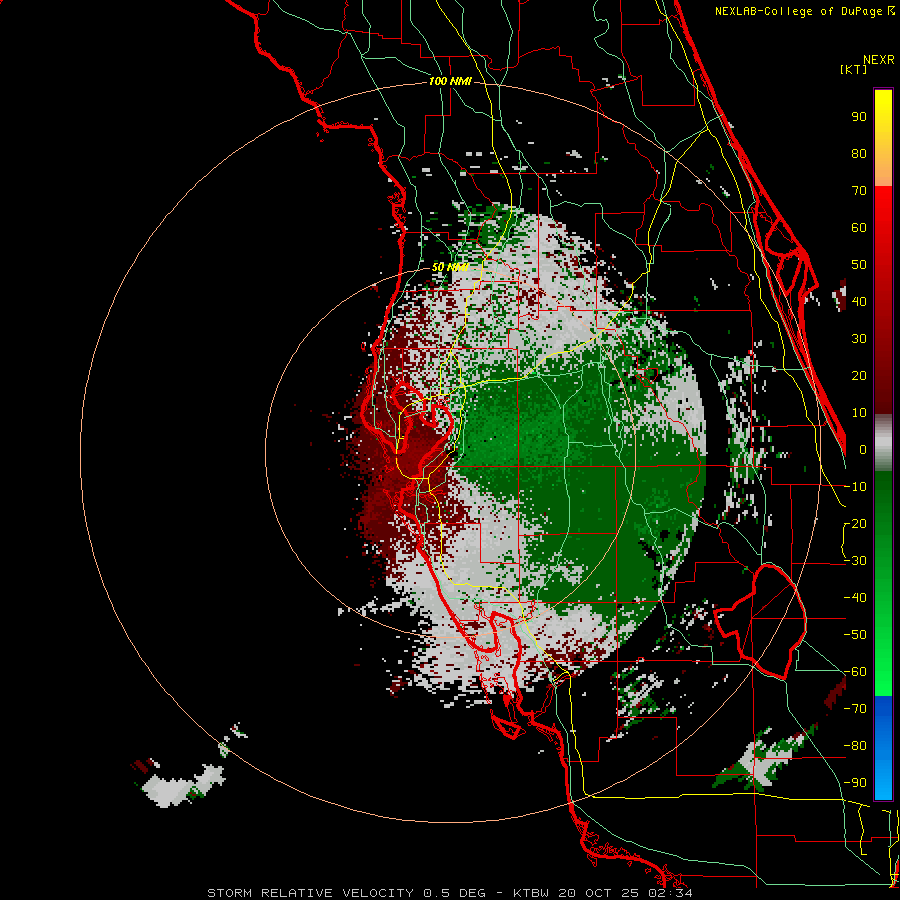Viewport: 900px width, 900px height.
Task: Click the -50 value on velocity scale
Action: (x=855, y=635)
